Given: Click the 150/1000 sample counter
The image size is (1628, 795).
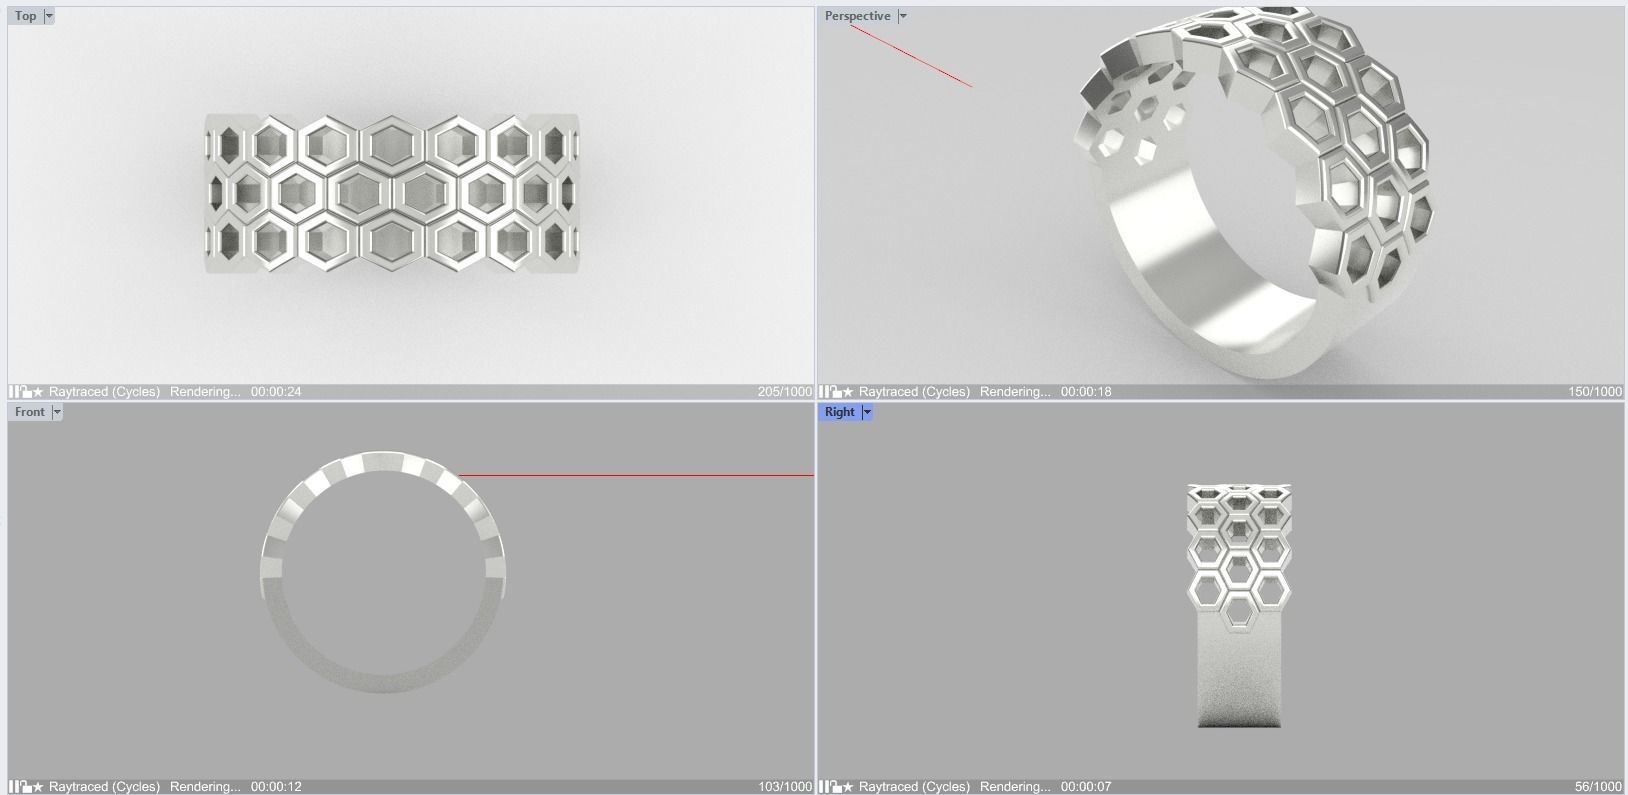Looking at the screenshot, I should tap(1595, 392).
